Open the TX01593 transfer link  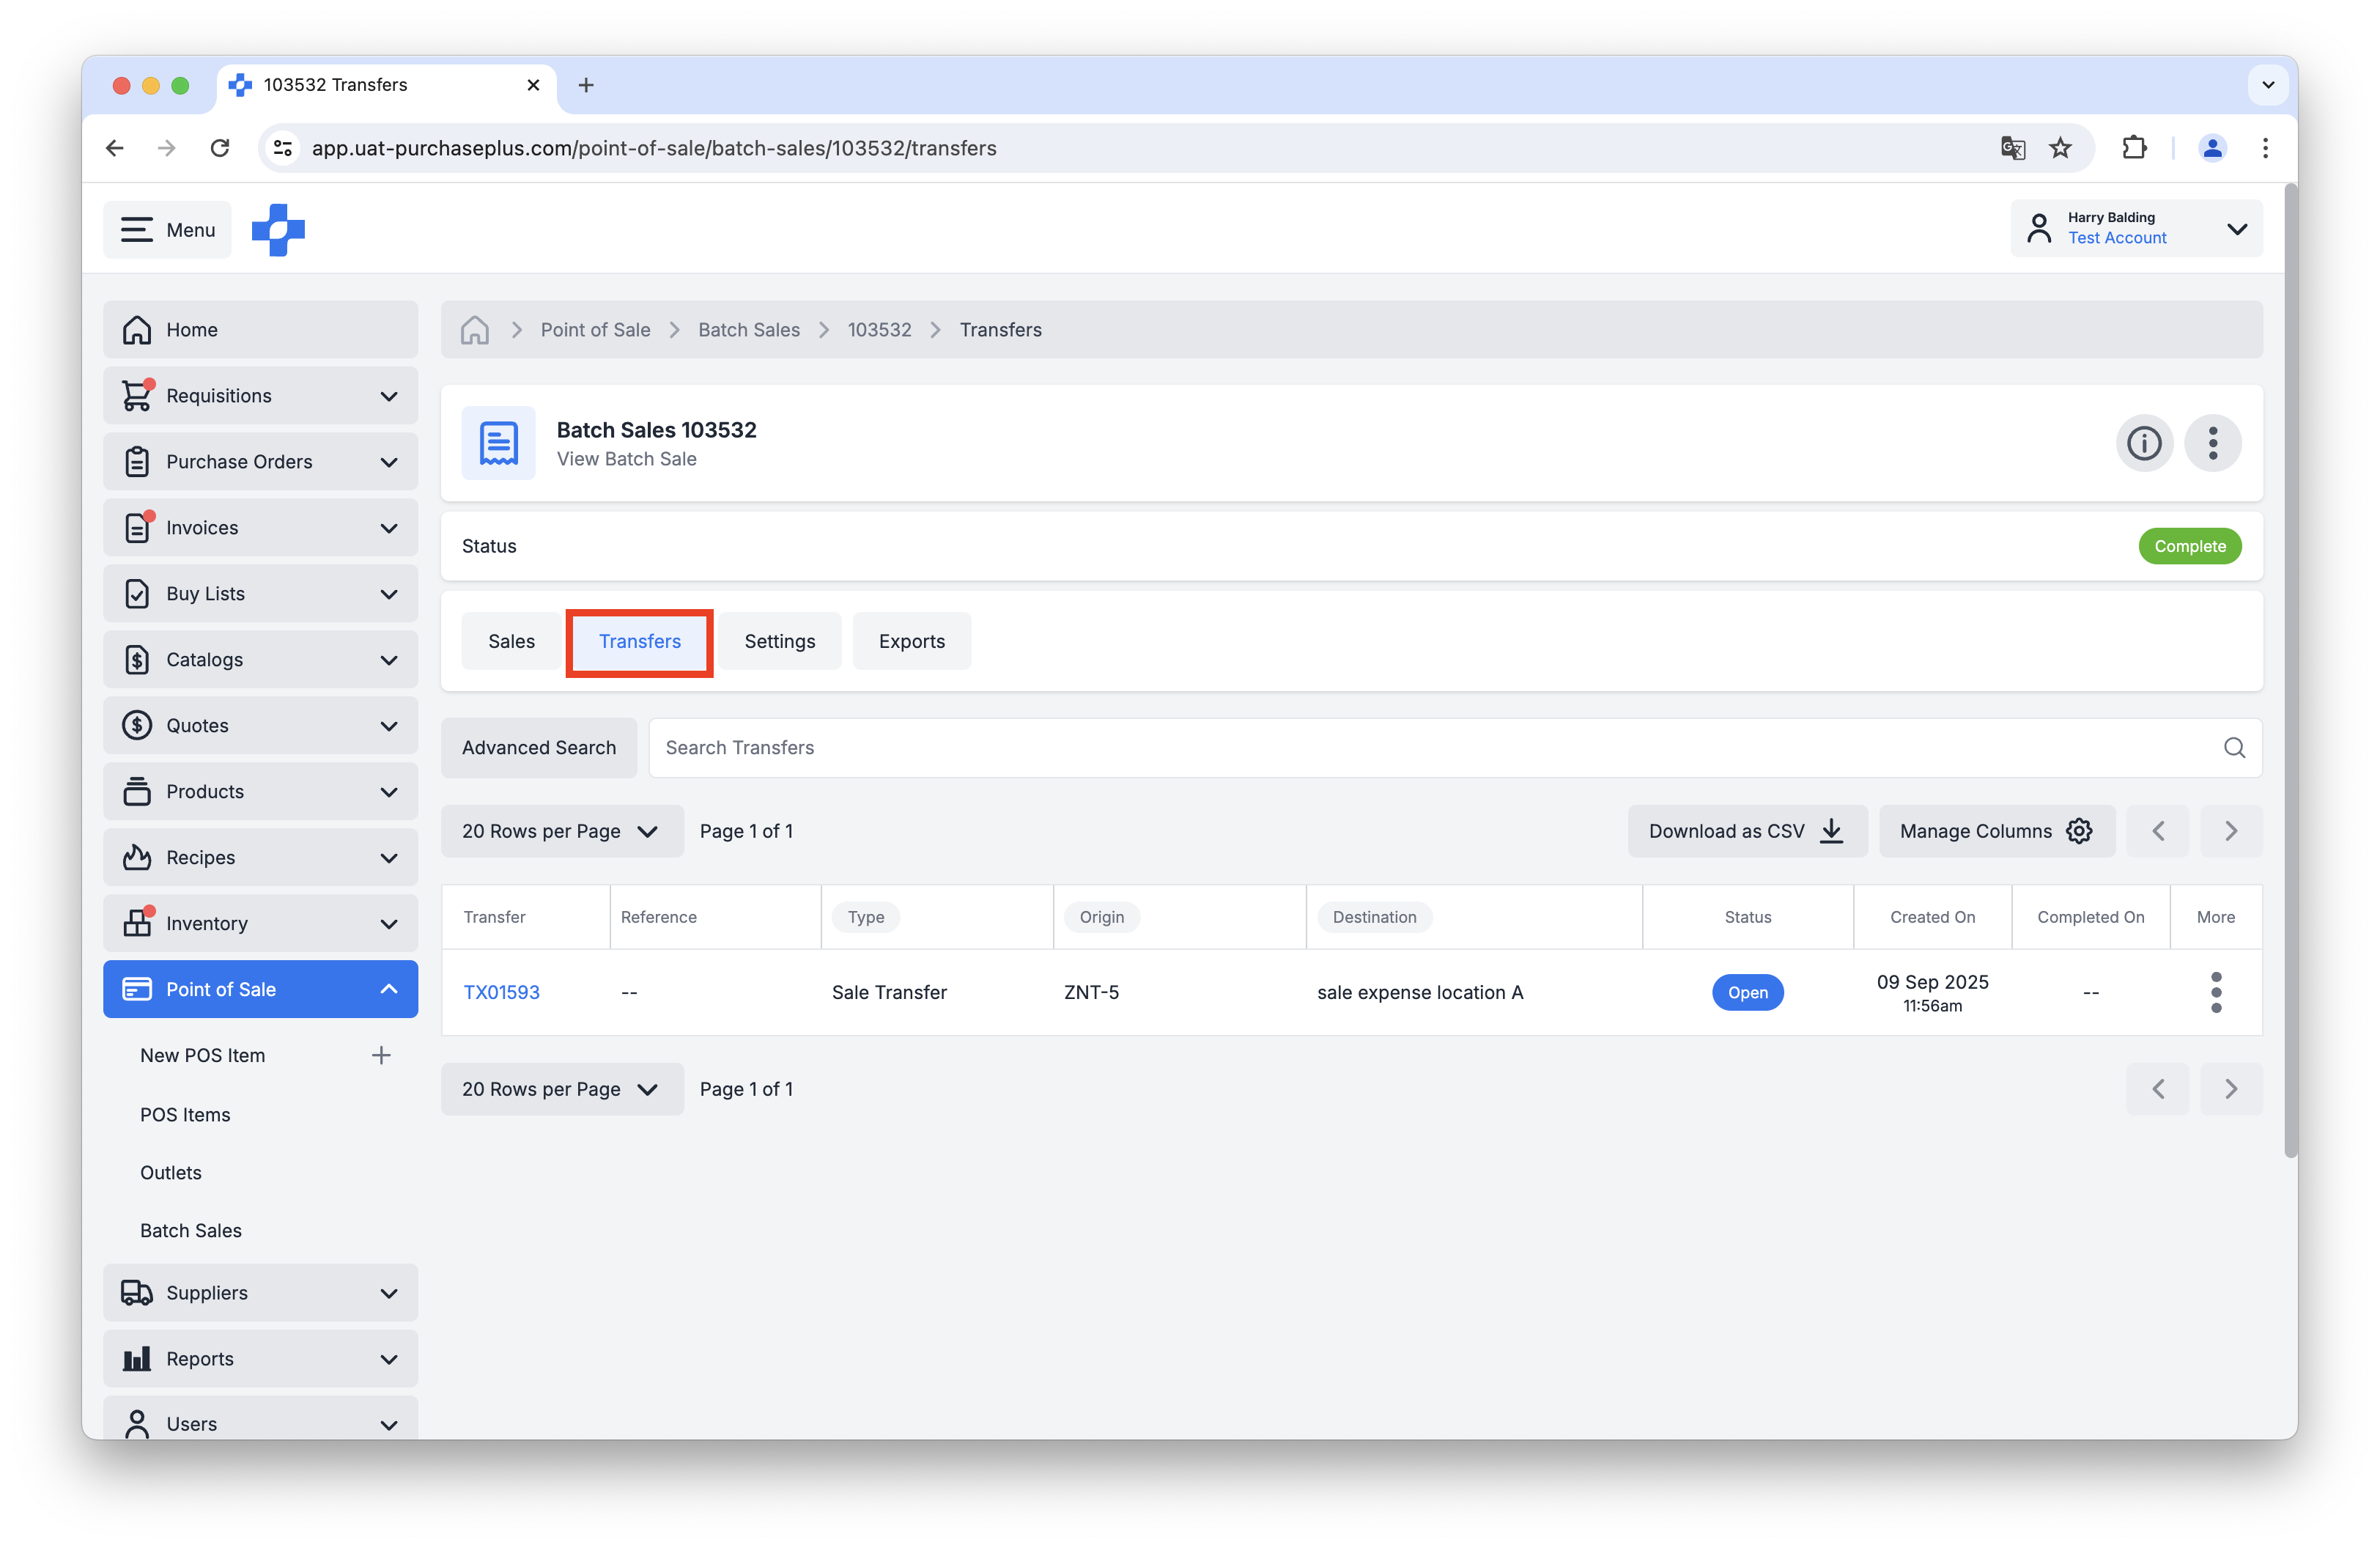point(501,992)
